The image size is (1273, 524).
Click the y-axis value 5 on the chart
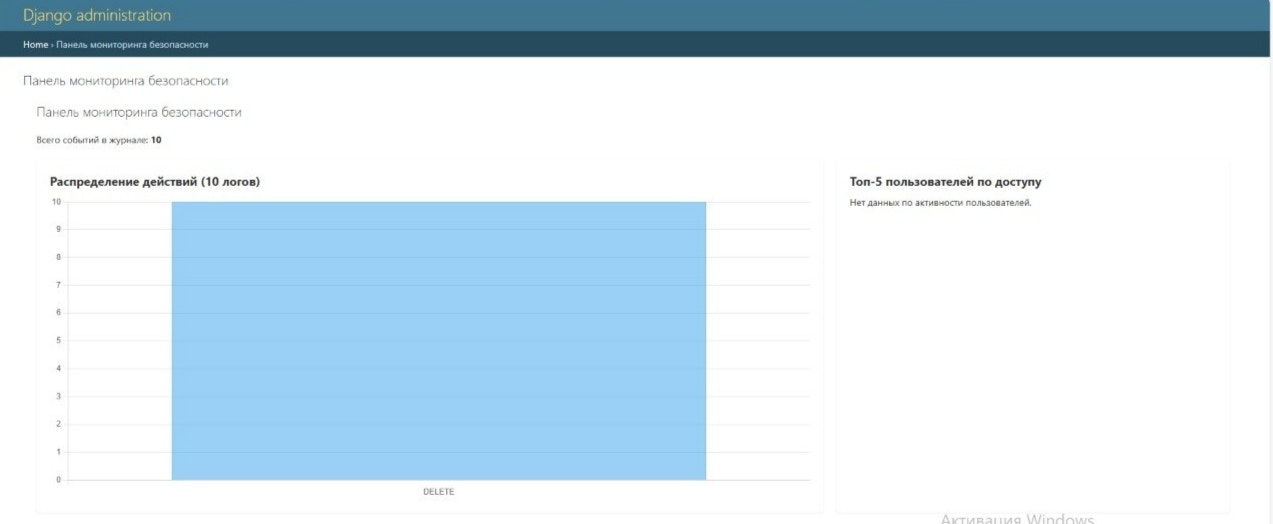tap(58, 341)
